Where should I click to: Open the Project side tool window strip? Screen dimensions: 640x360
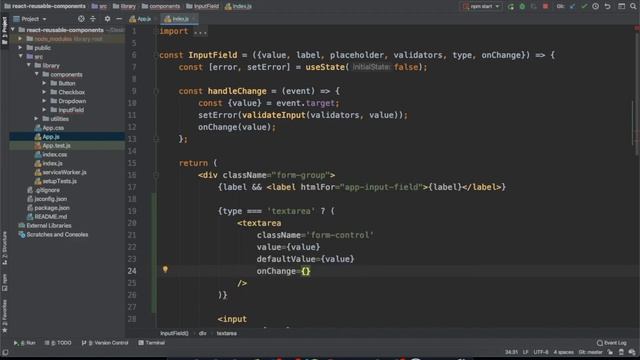tap(4, 31)
